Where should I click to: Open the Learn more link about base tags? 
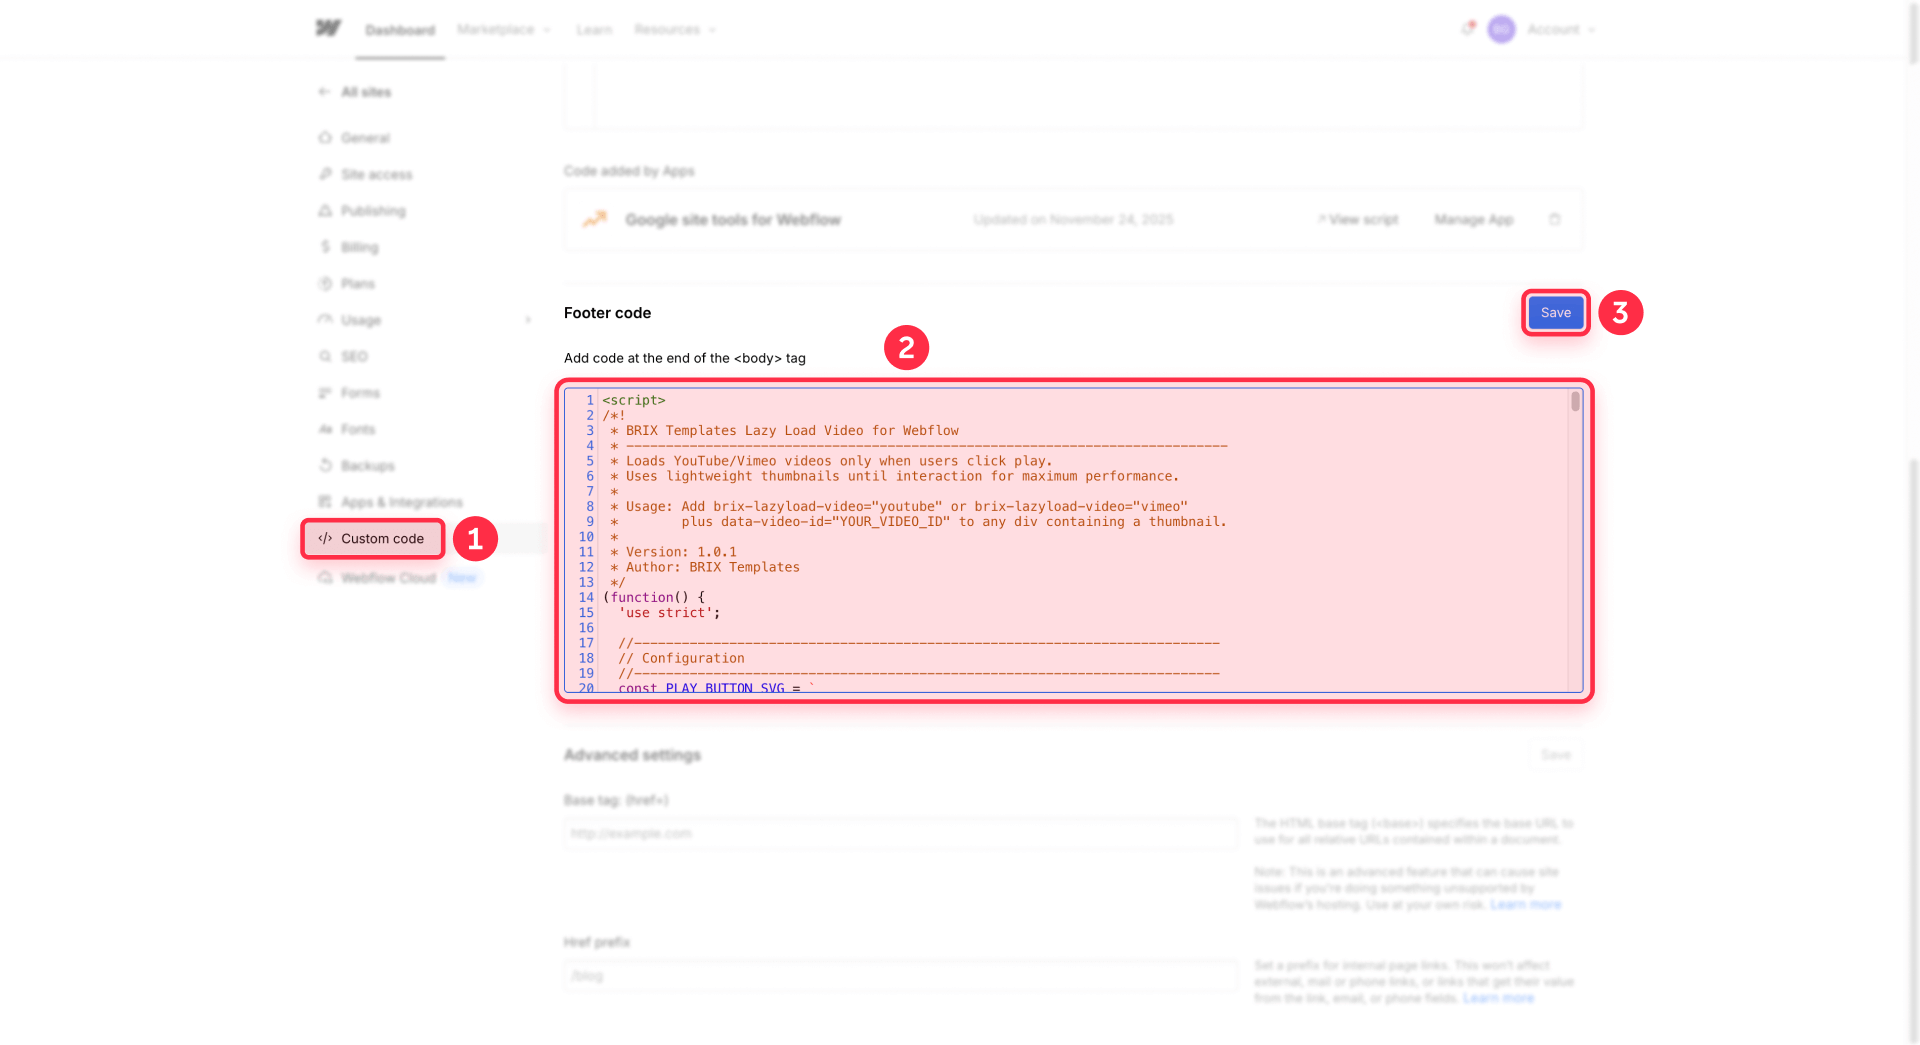(x=1525, y=904)
